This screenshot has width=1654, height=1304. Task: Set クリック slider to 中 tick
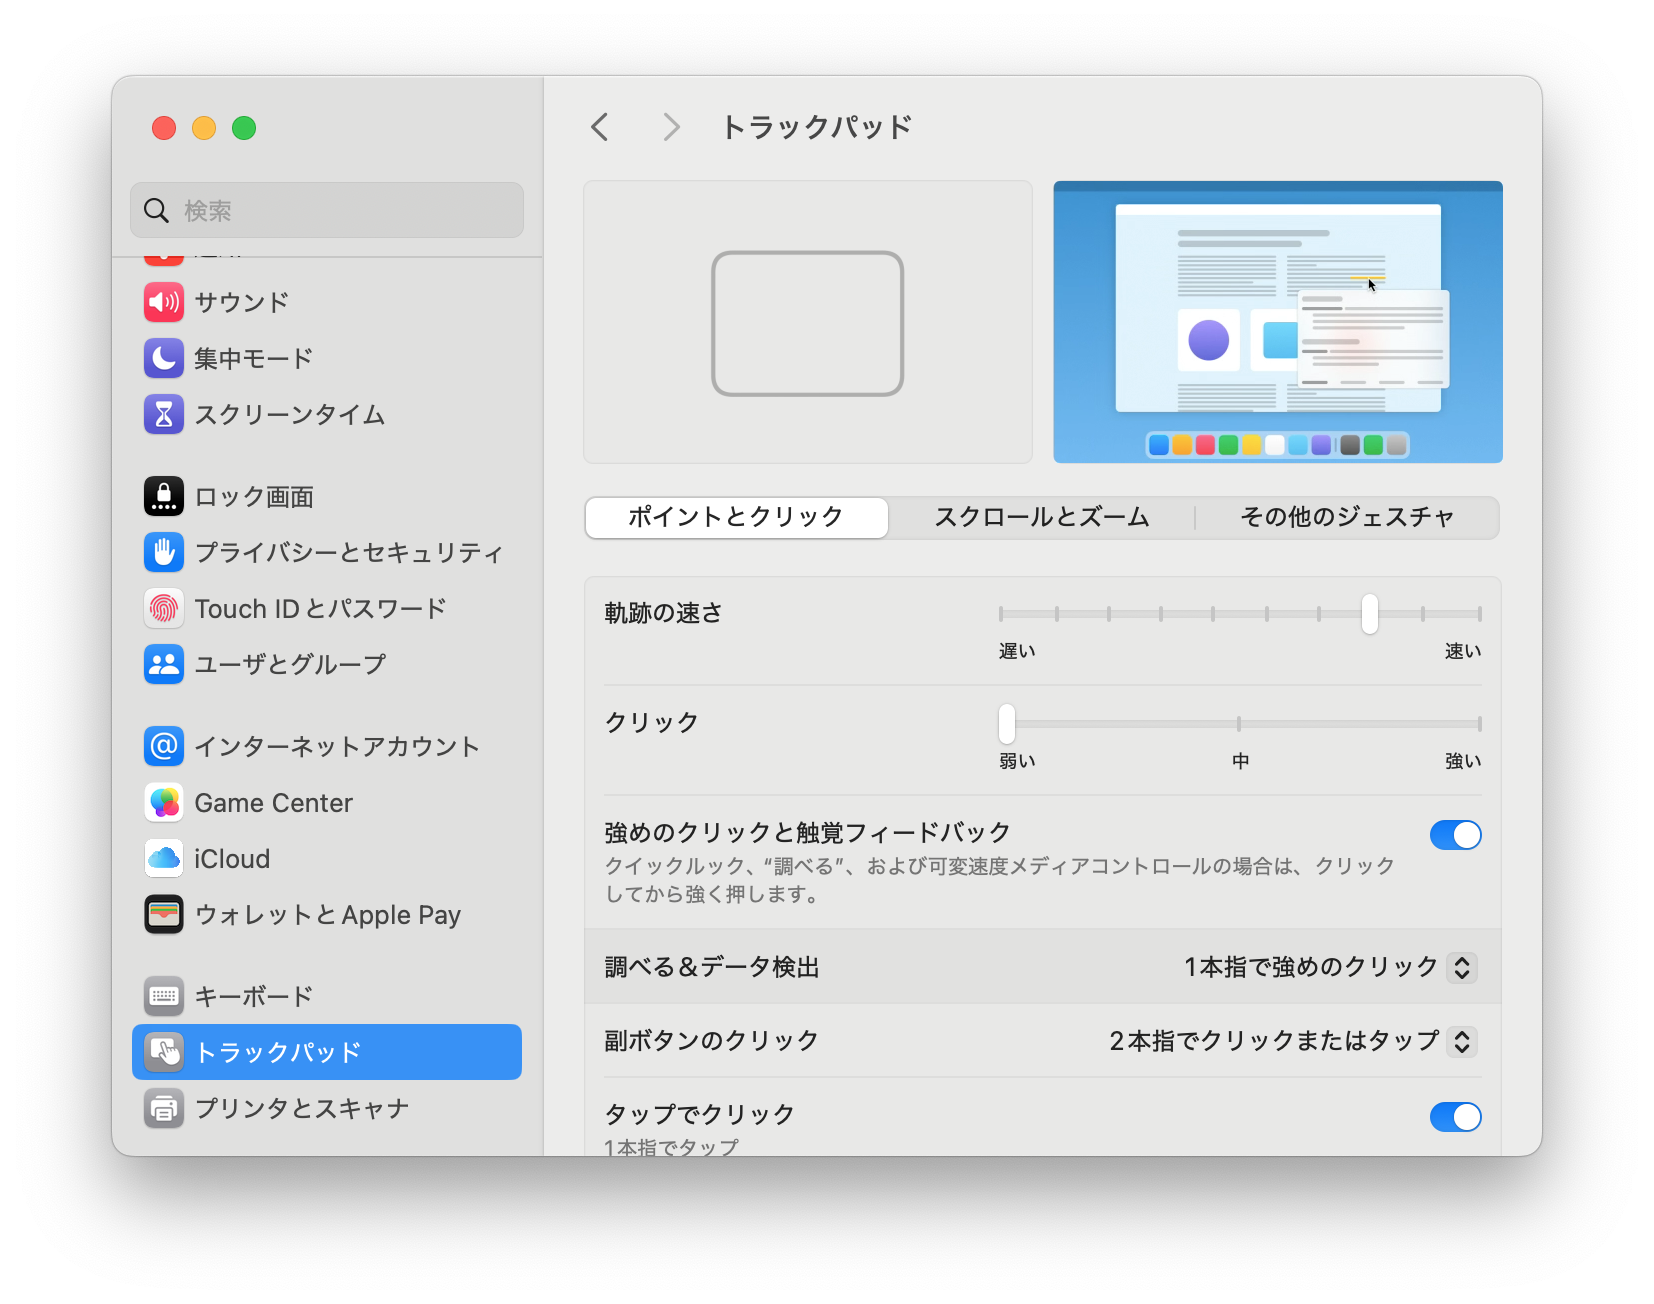click(x=1239, y=724)
